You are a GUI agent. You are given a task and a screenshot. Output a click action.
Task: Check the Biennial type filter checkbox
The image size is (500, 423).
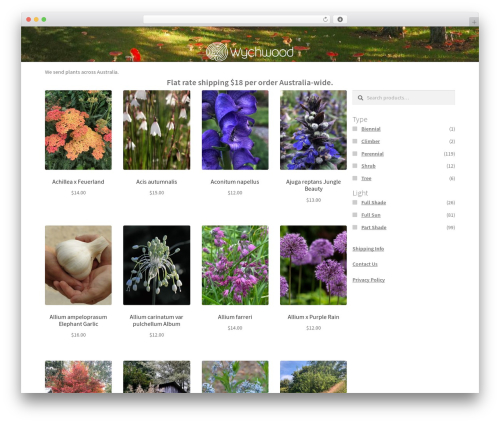[355, 129]
